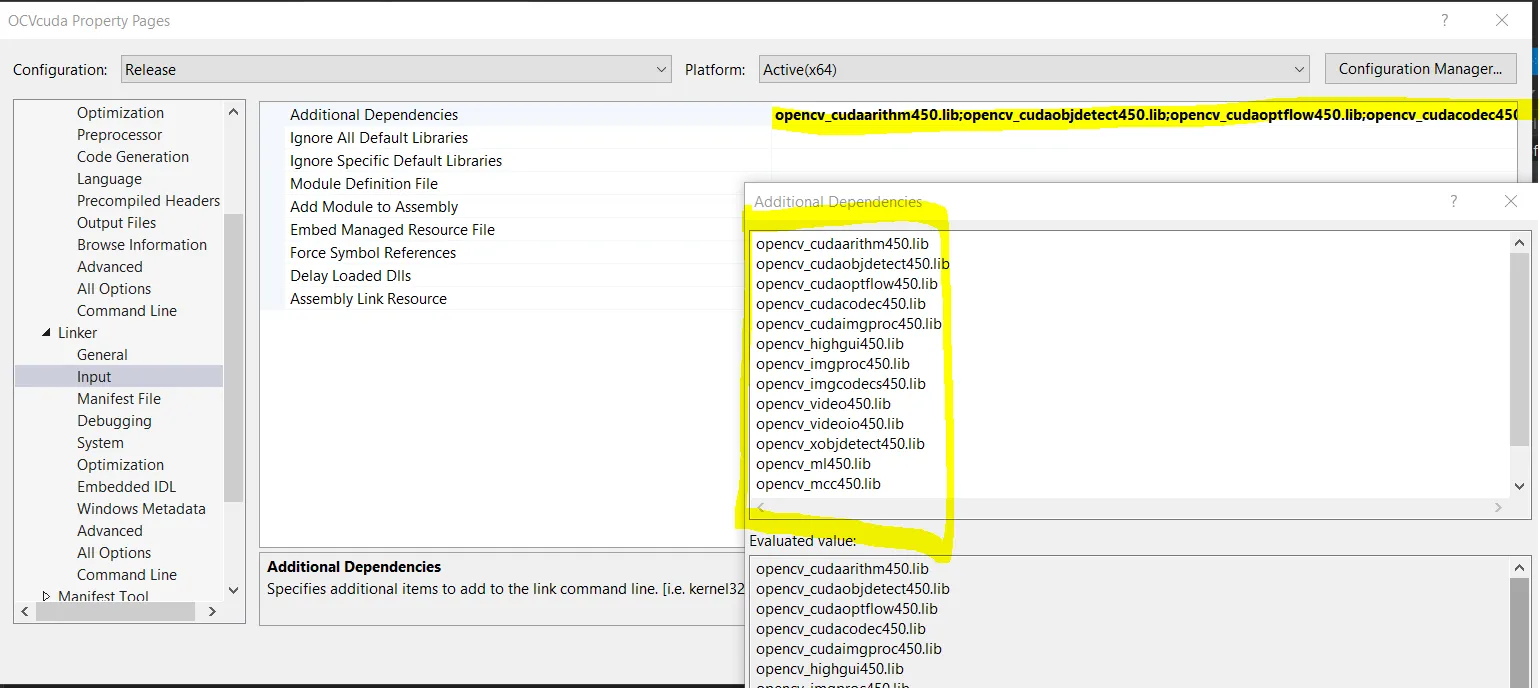The image size is (1539, 688).
Task: Click the tree panel scroll up arrow
Action: [234, 112]
